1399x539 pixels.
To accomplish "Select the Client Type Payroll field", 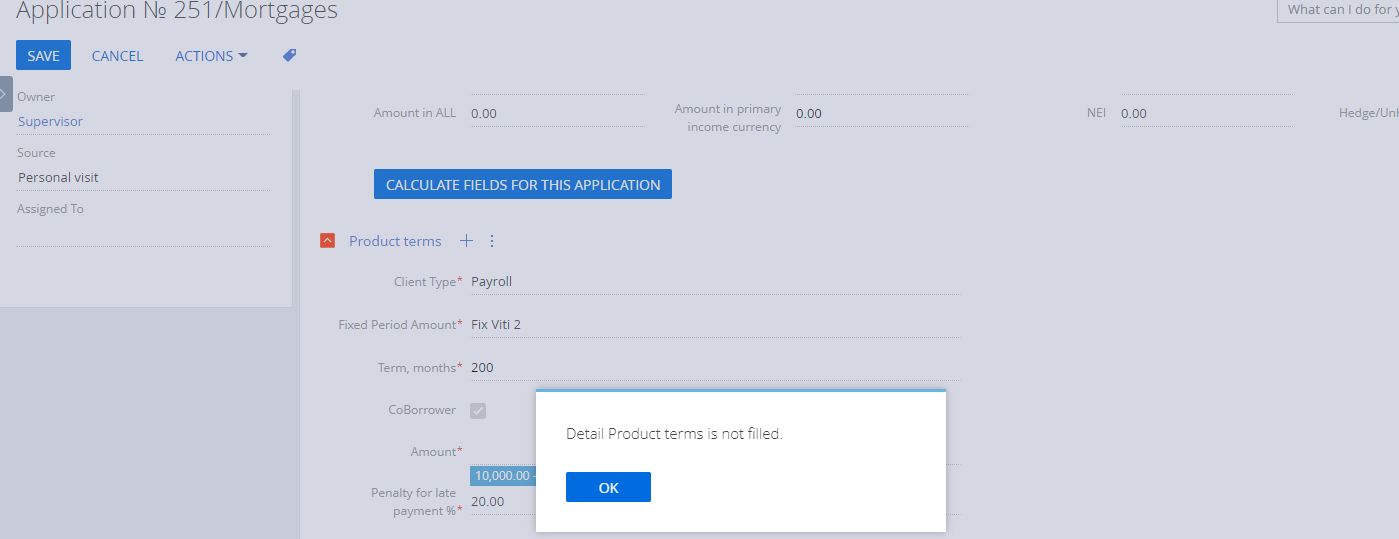I will click(715, 282).
